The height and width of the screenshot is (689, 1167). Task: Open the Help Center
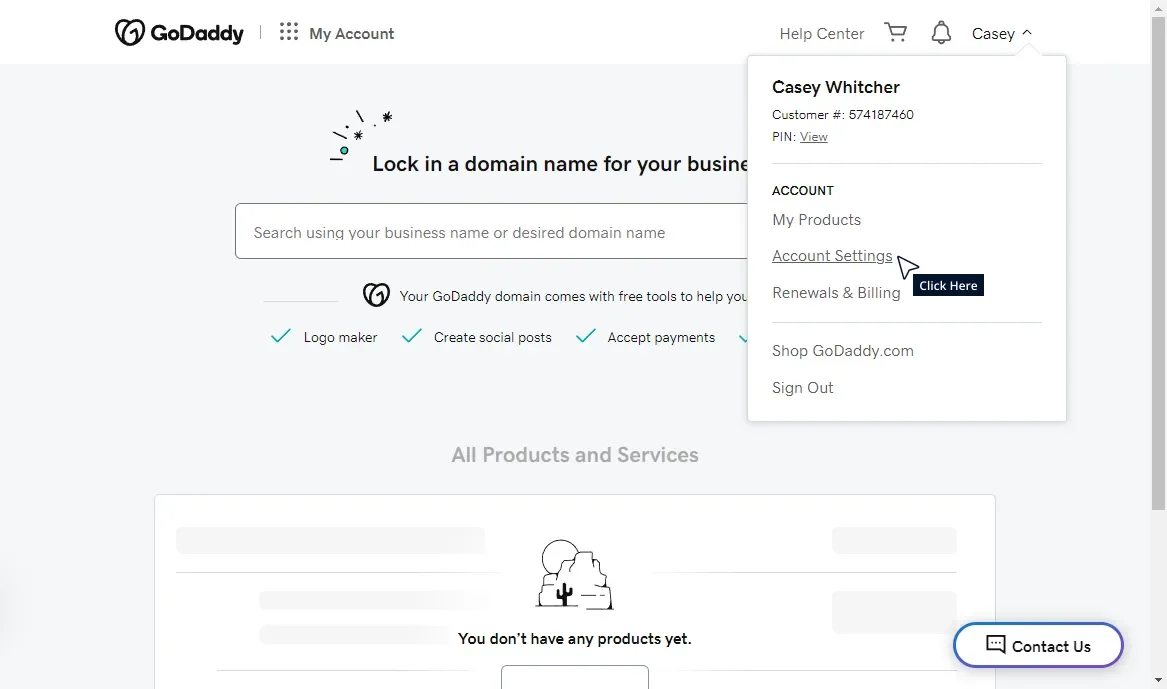(821, 33)
